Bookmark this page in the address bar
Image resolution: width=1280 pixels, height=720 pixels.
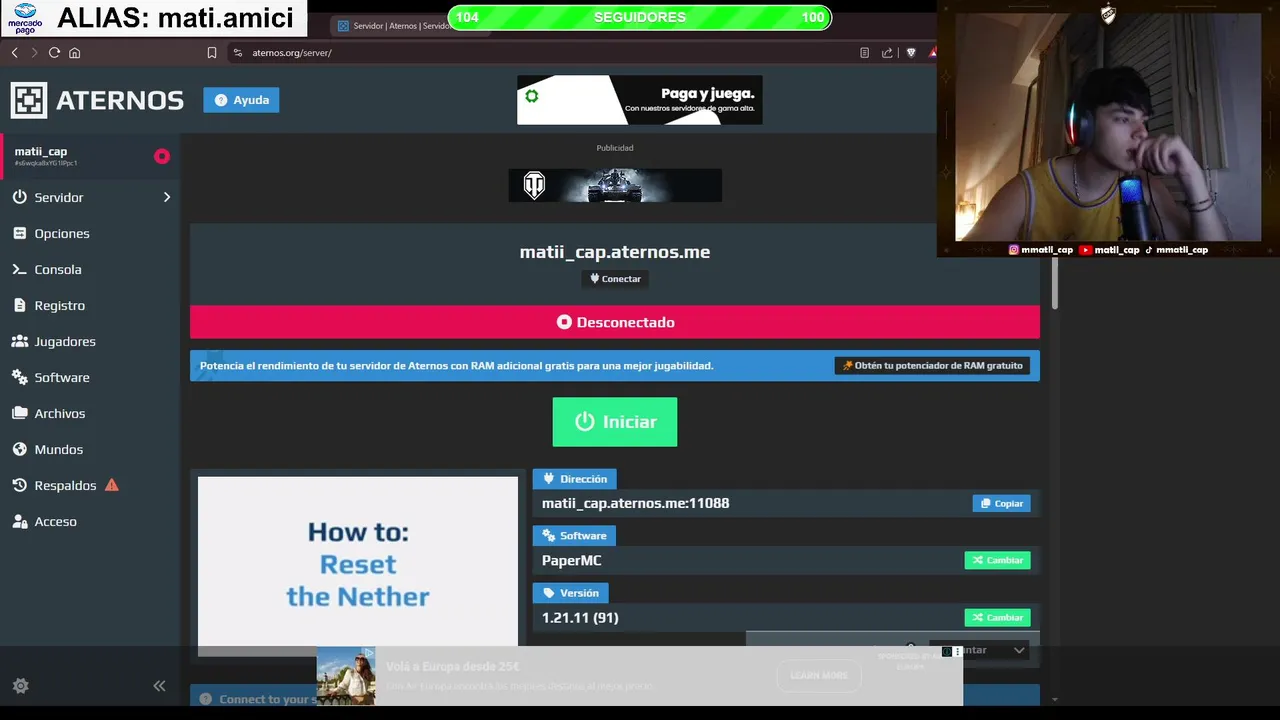point(212,53)
